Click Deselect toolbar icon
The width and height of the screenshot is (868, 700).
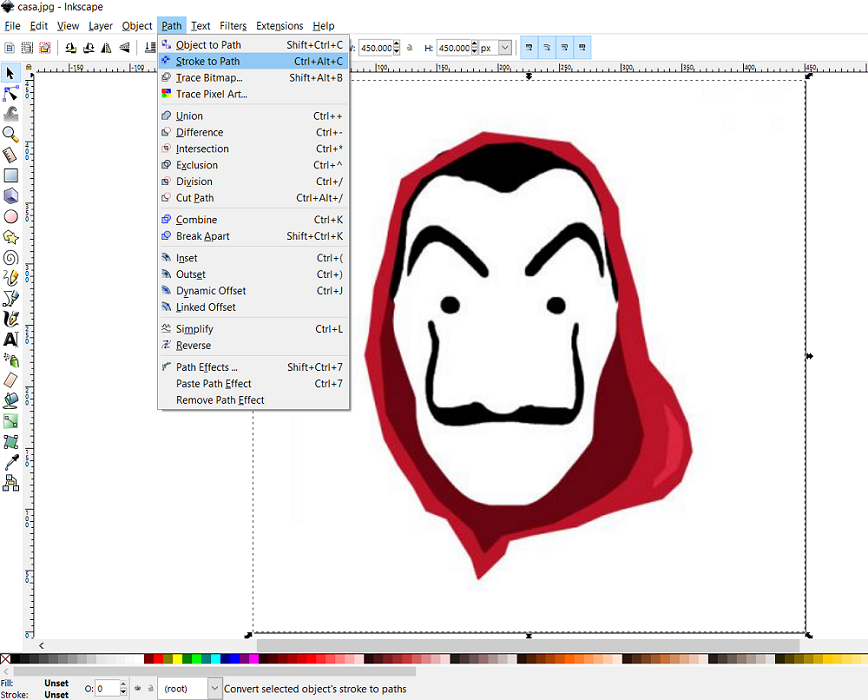tap(44, 48)
